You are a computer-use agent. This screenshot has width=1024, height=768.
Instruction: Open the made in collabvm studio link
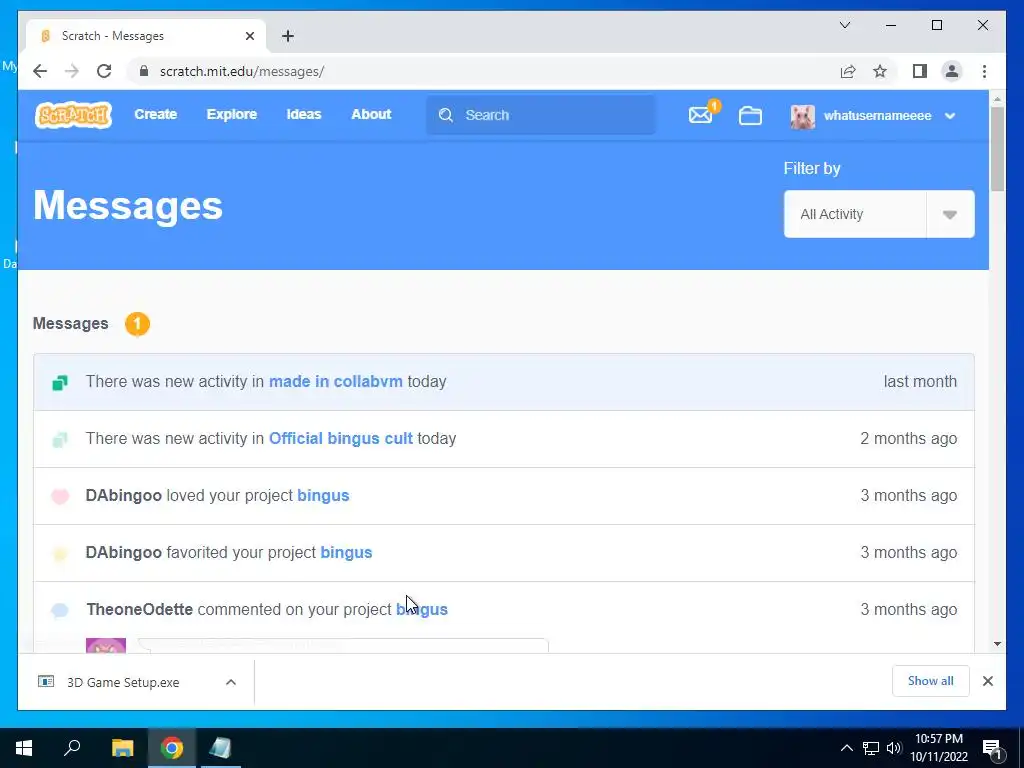(336, 381)
